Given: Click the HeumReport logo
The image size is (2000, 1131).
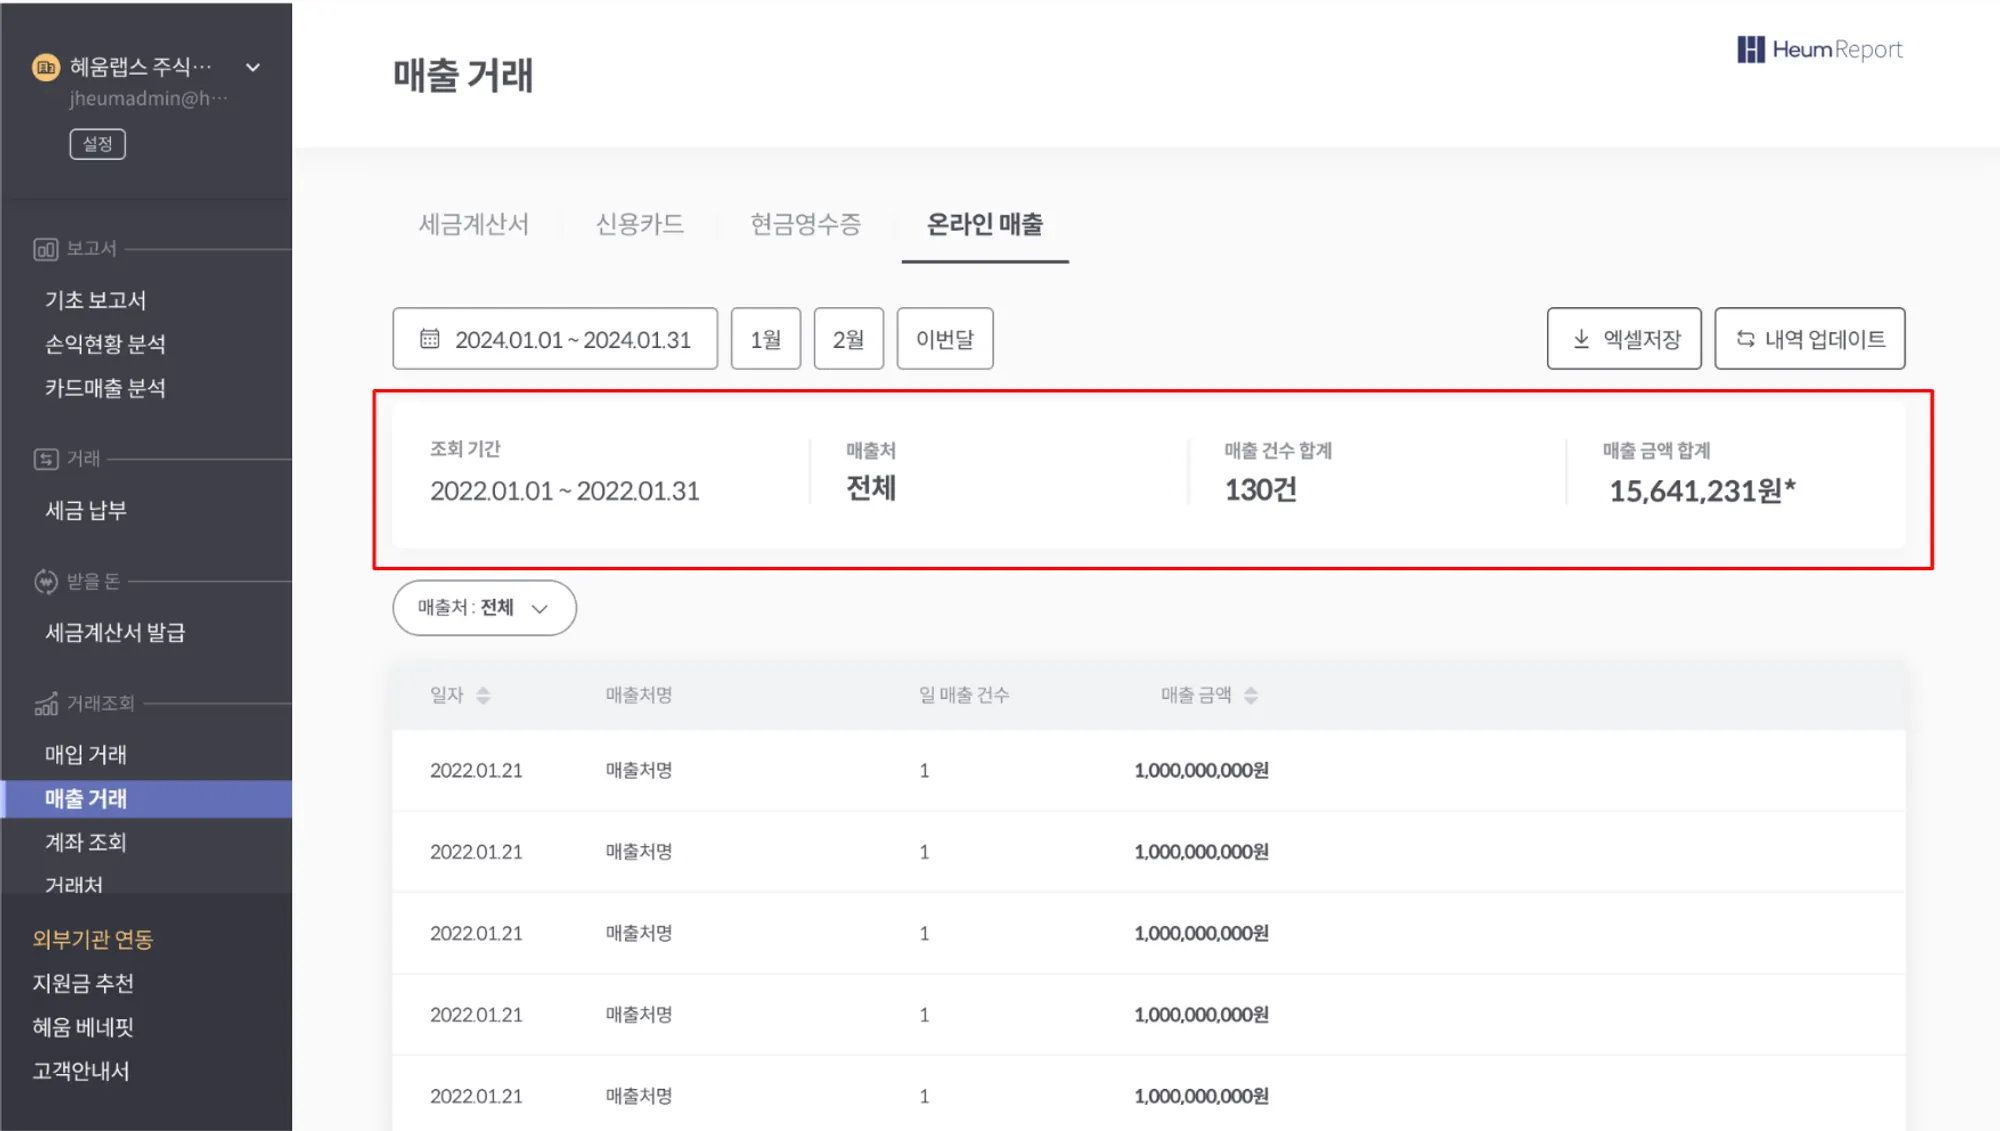Looking at the screenshot, I should [x=1819, y=49].
